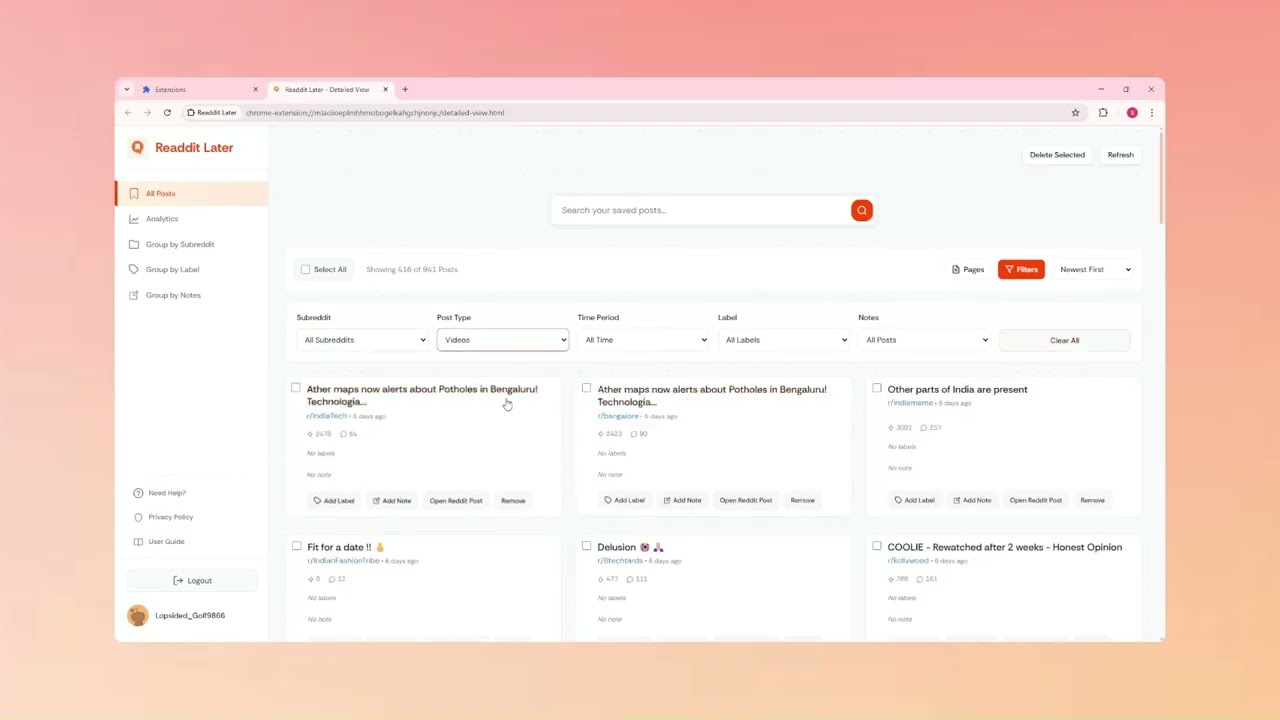Click the search your saved posts field
1280x720 pixels.
click(x=700, y=210)
